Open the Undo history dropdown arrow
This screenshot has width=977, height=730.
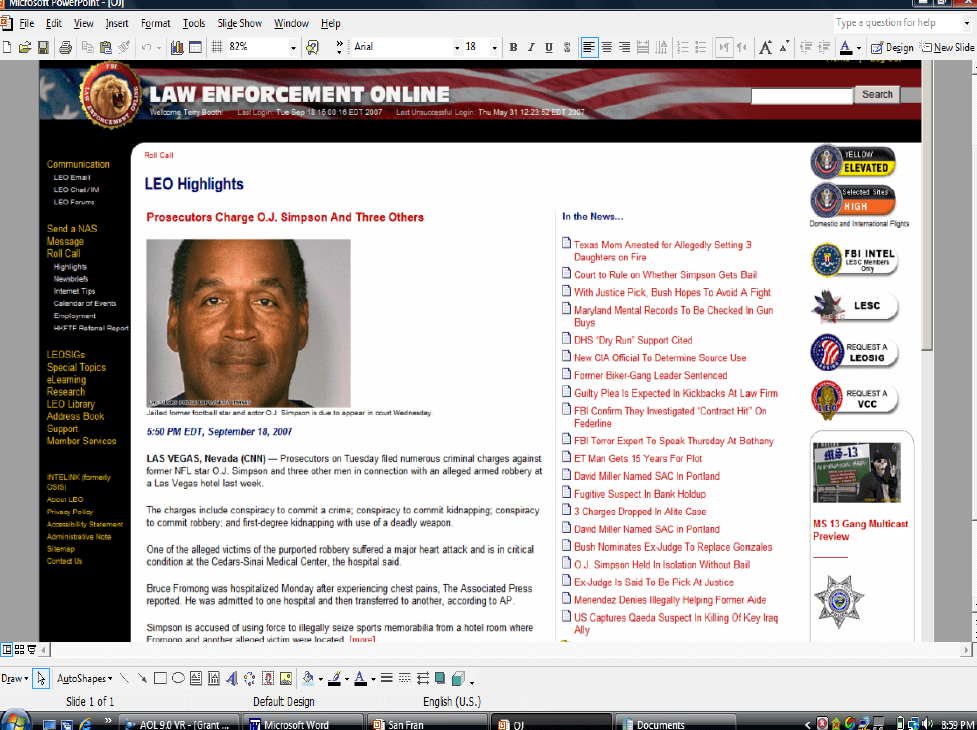click(159, 47)
